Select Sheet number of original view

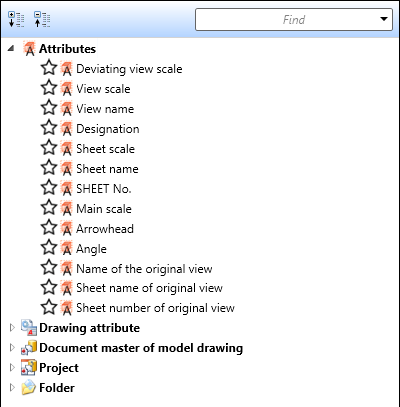155,308
